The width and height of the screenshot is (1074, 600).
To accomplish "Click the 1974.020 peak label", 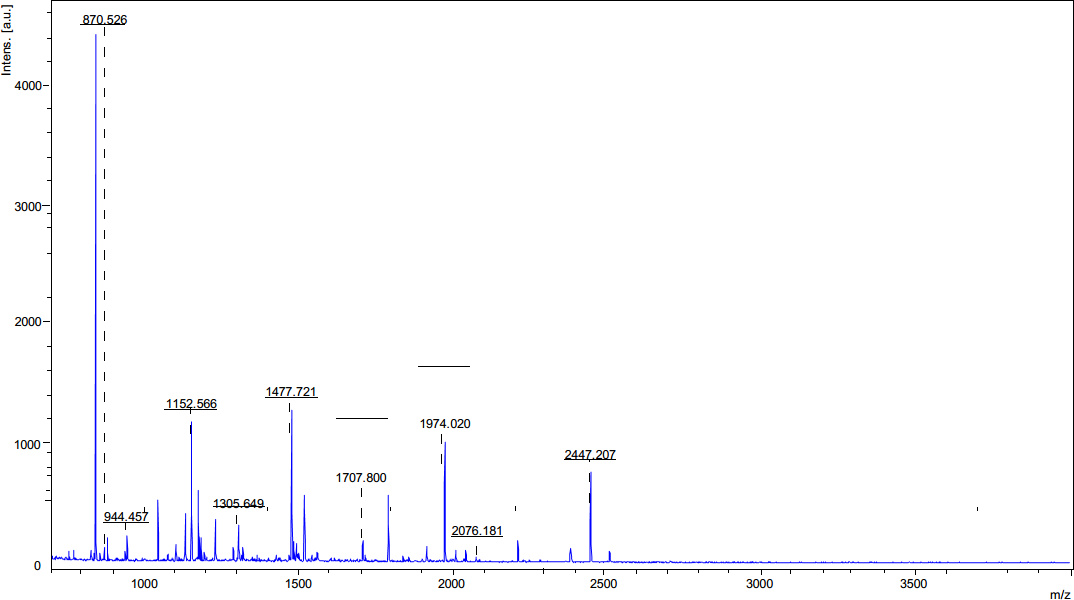I will [445, 424].
